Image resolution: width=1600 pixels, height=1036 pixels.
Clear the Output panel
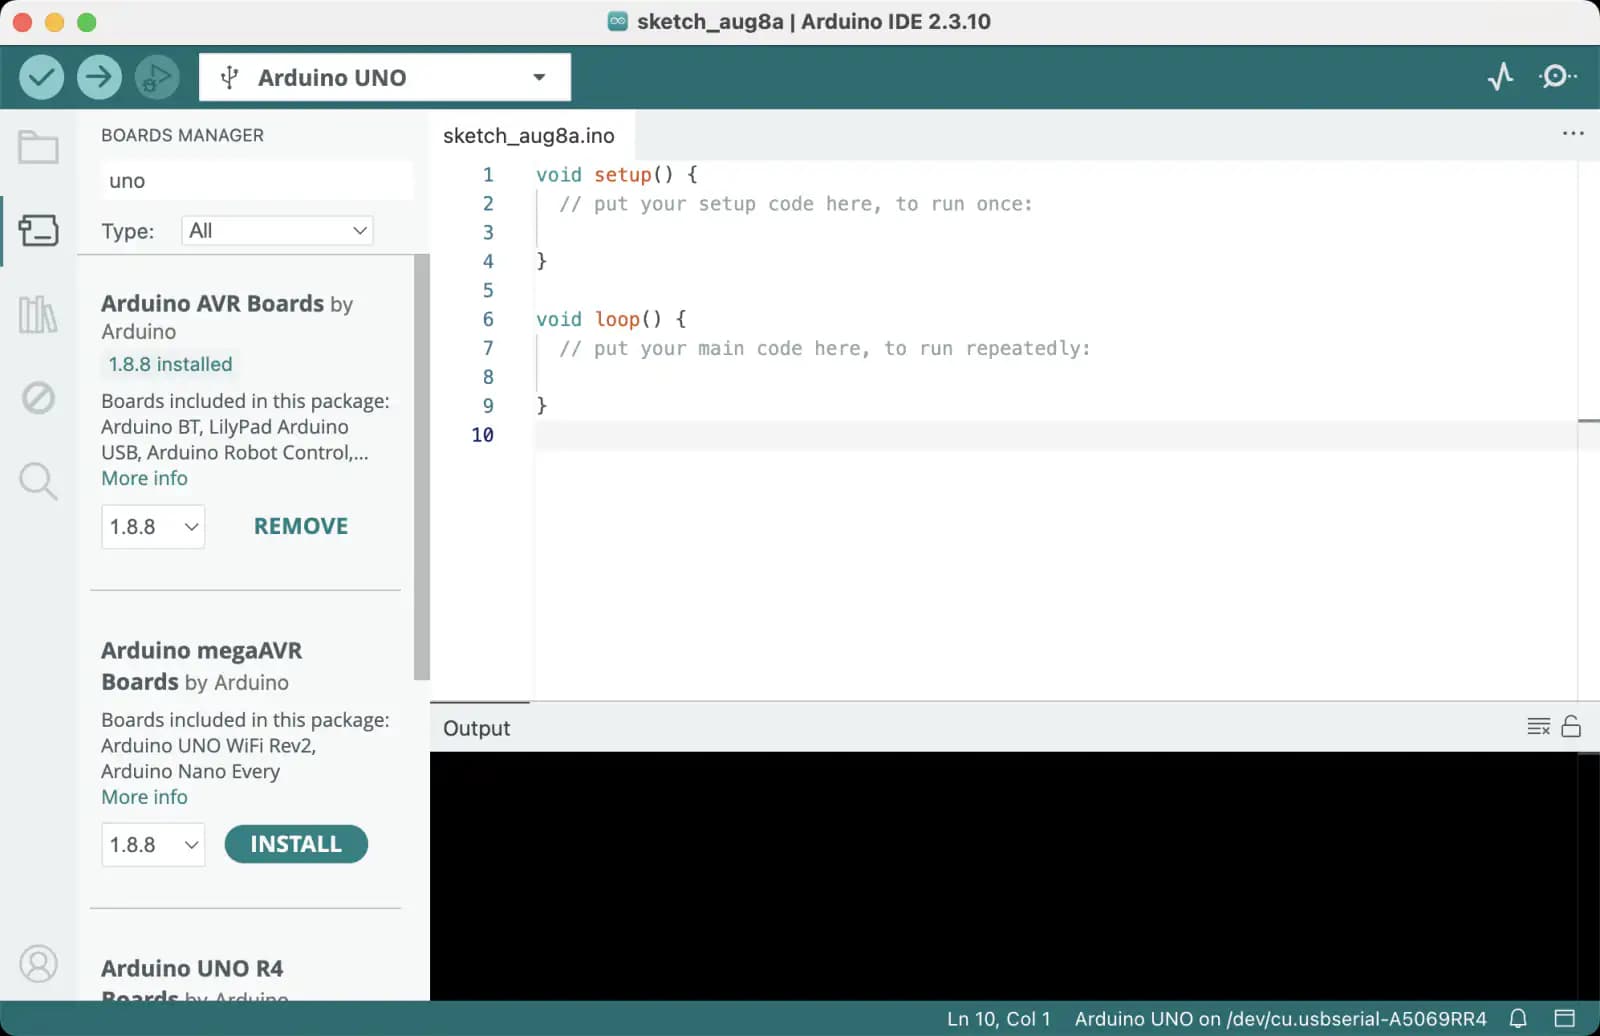[1538, 727]
